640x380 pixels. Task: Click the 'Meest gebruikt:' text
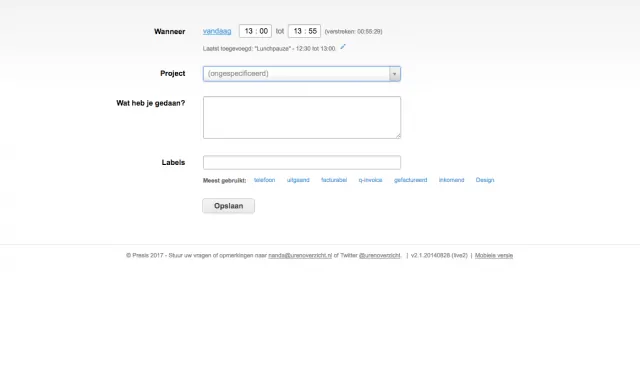click(x=224, y=180)
